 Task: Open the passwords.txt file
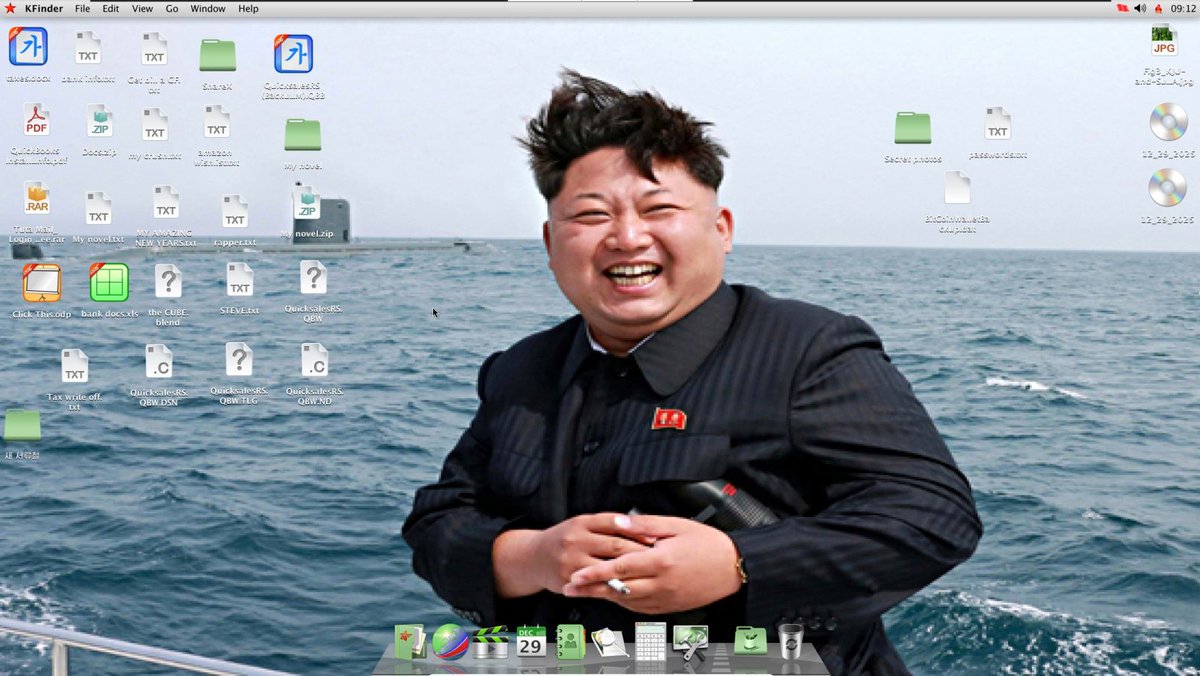click(x=997, y=125)
